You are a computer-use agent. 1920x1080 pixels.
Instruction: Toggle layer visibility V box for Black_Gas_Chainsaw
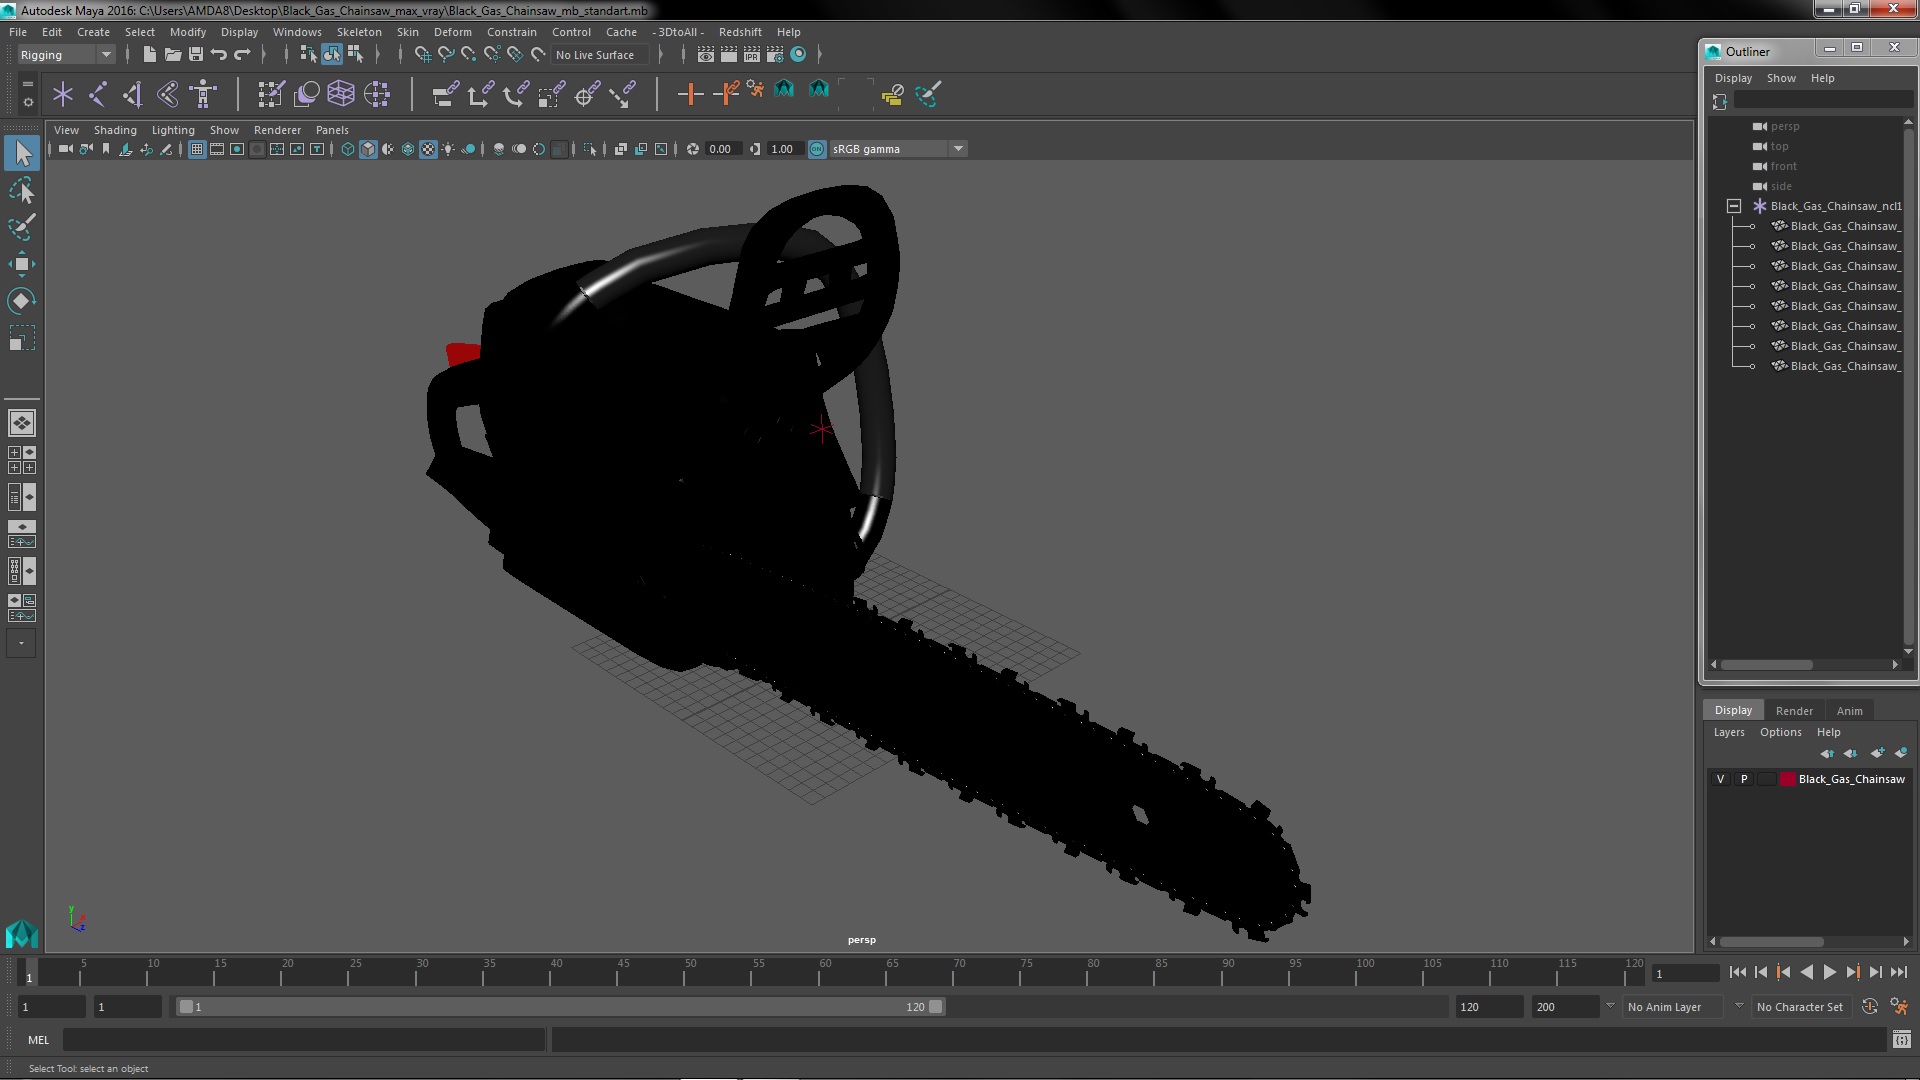click(1720, 779)
